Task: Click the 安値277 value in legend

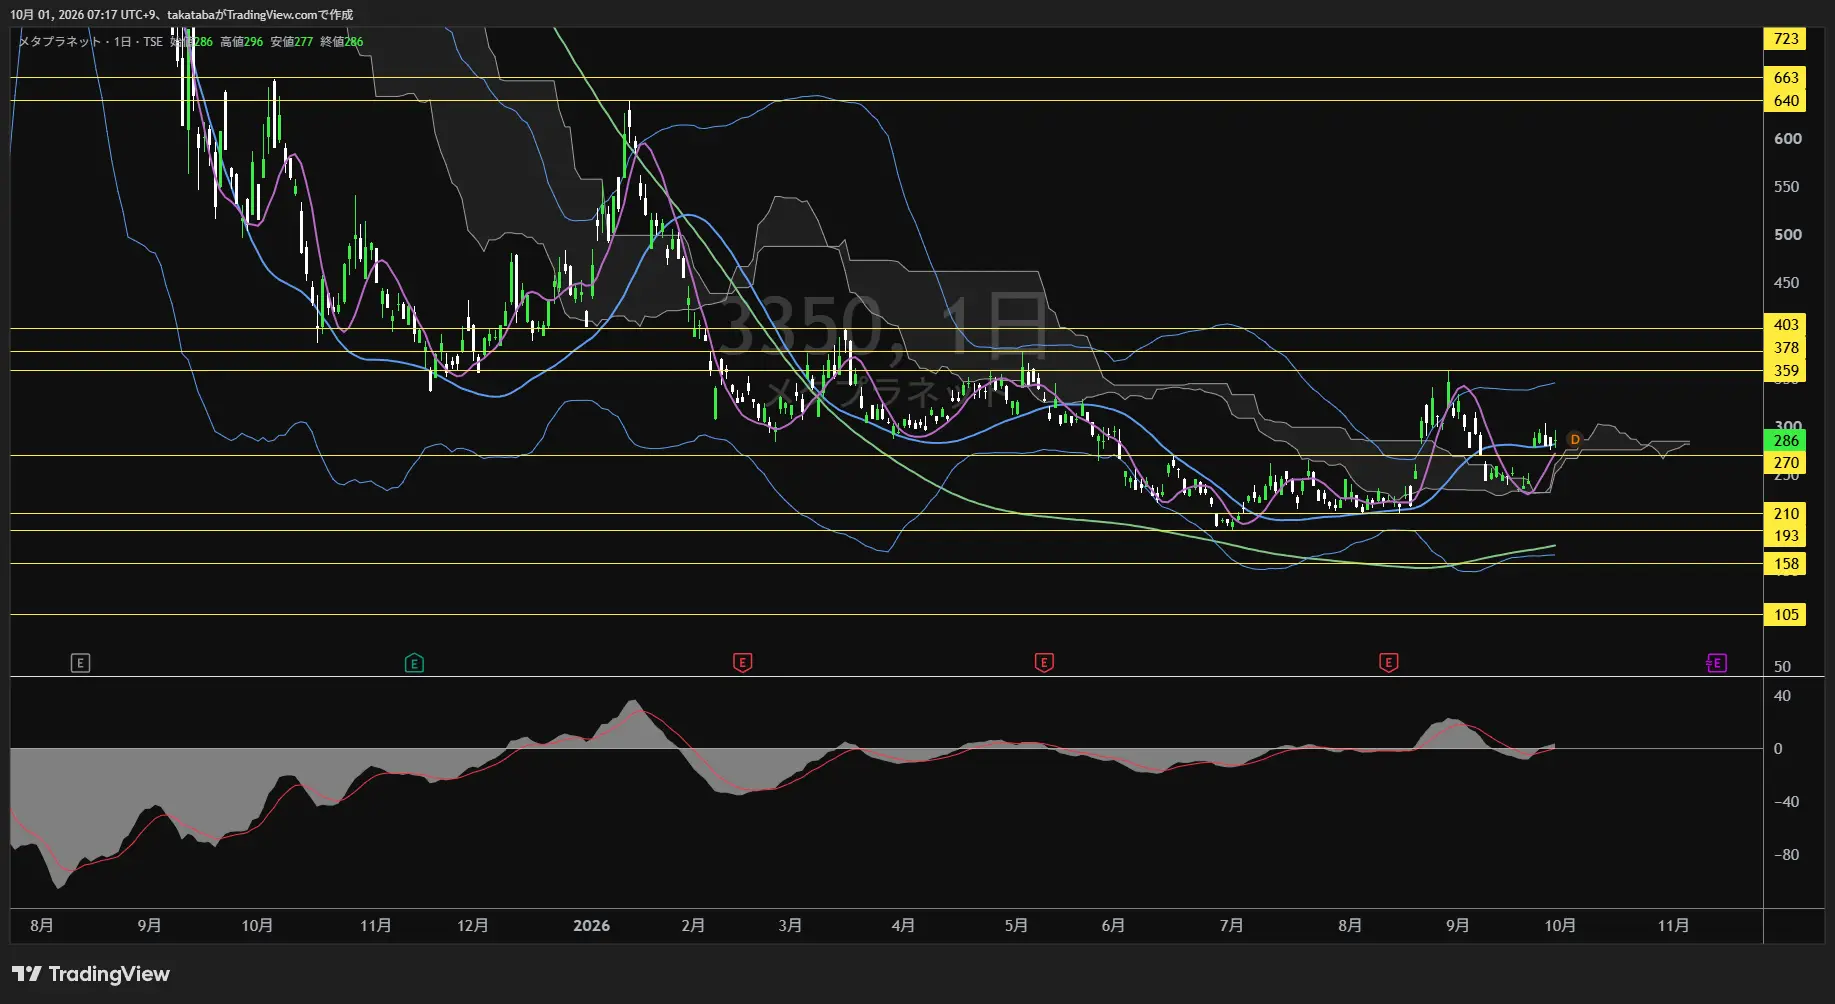Action: 292,42
